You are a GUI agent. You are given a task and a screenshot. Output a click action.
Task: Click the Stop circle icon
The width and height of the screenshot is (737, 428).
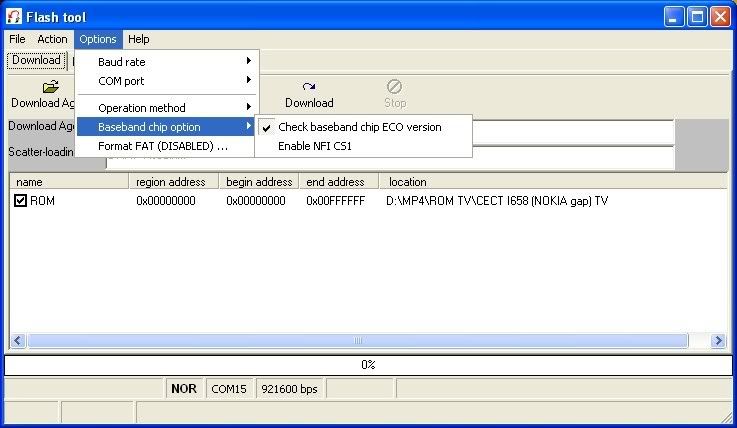pos(394,86)
